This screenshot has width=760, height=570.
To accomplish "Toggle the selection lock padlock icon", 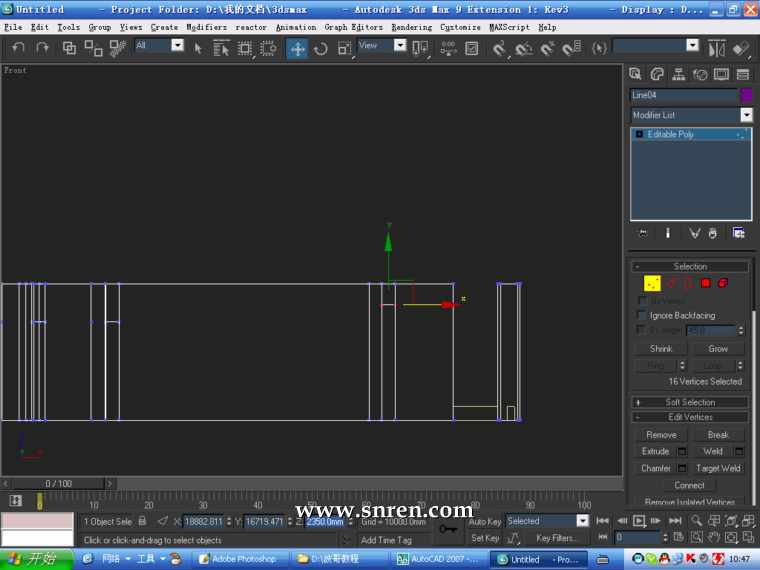I will click(x=142, y=521).
